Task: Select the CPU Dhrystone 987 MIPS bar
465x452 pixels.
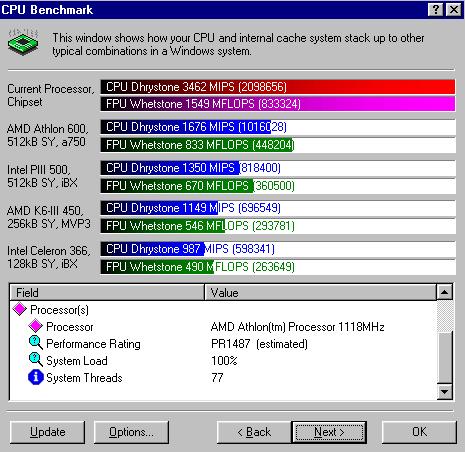Action: 278,249
